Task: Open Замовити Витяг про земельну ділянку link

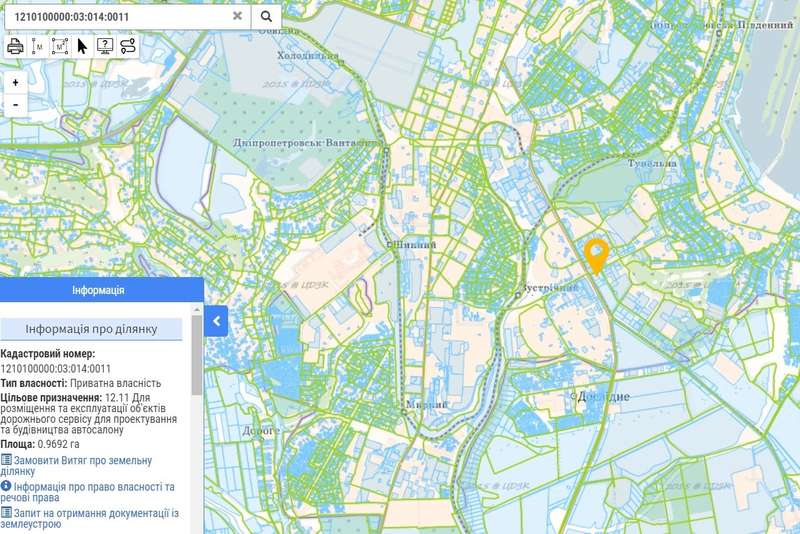Action: click(76, 466)
